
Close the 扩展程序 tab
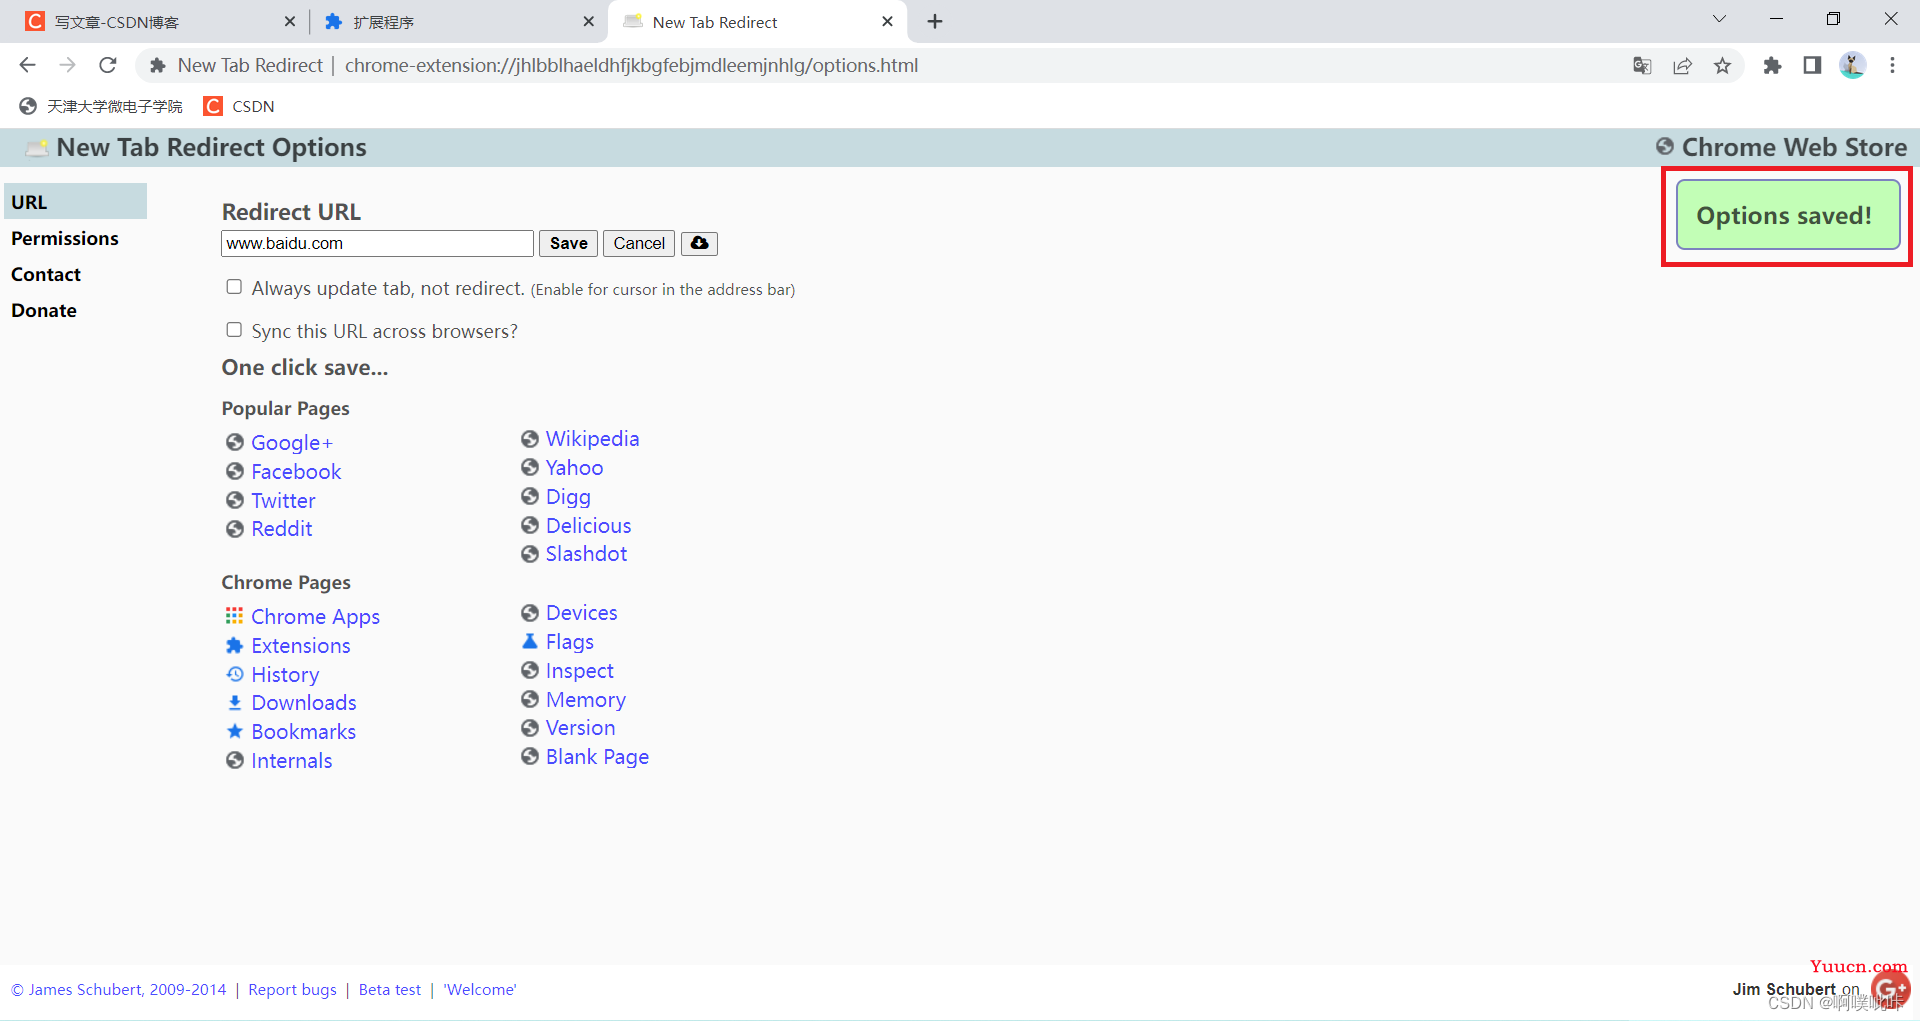click(588, 21)
